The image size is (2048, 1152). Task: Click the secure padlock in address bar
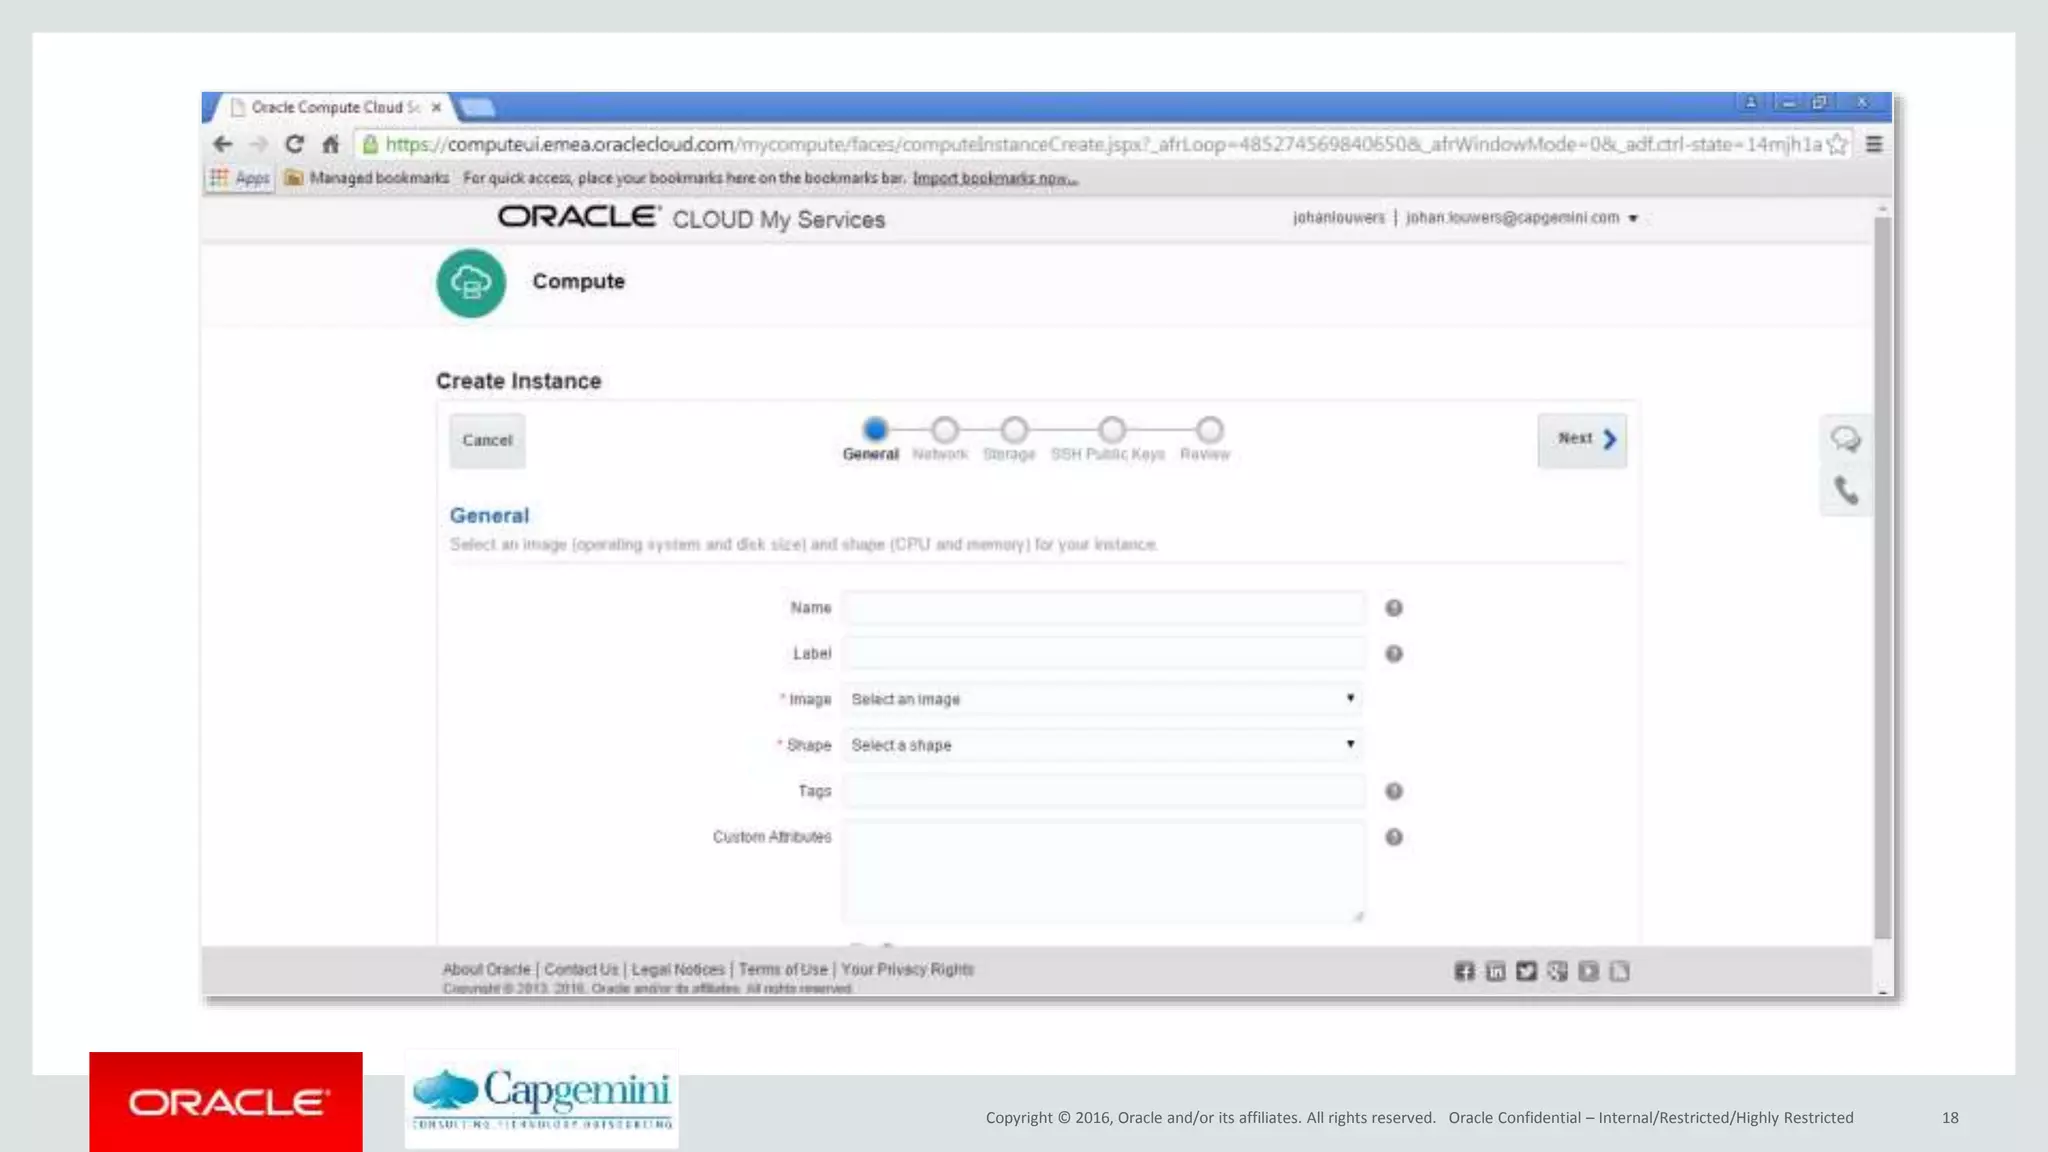pos(370,145)
